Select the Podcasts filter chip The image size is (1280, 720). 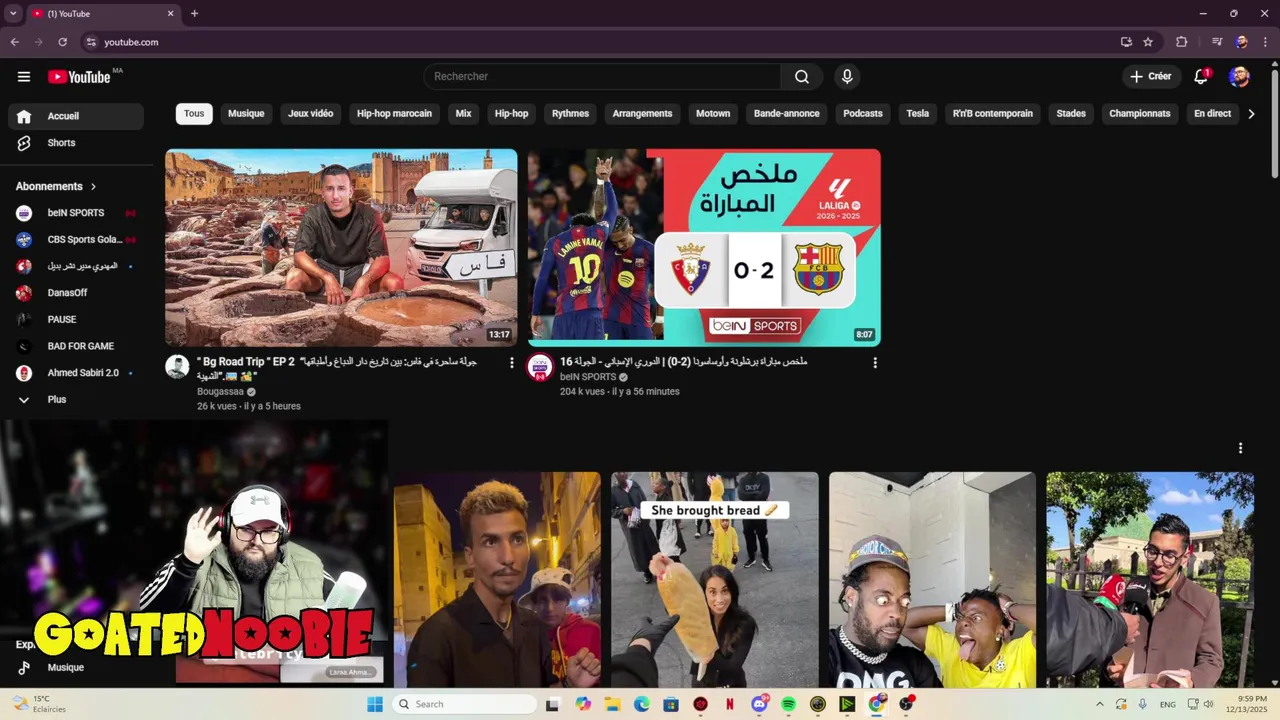click(x=862, y=114)
